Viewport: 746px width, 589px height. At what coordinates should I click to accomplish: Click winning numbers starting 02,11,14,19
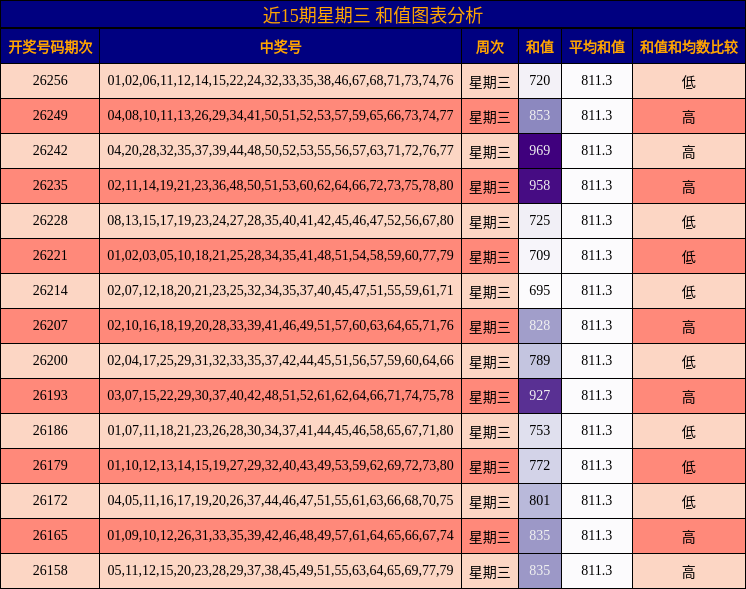pyautogui.click(x=280, y=186)
